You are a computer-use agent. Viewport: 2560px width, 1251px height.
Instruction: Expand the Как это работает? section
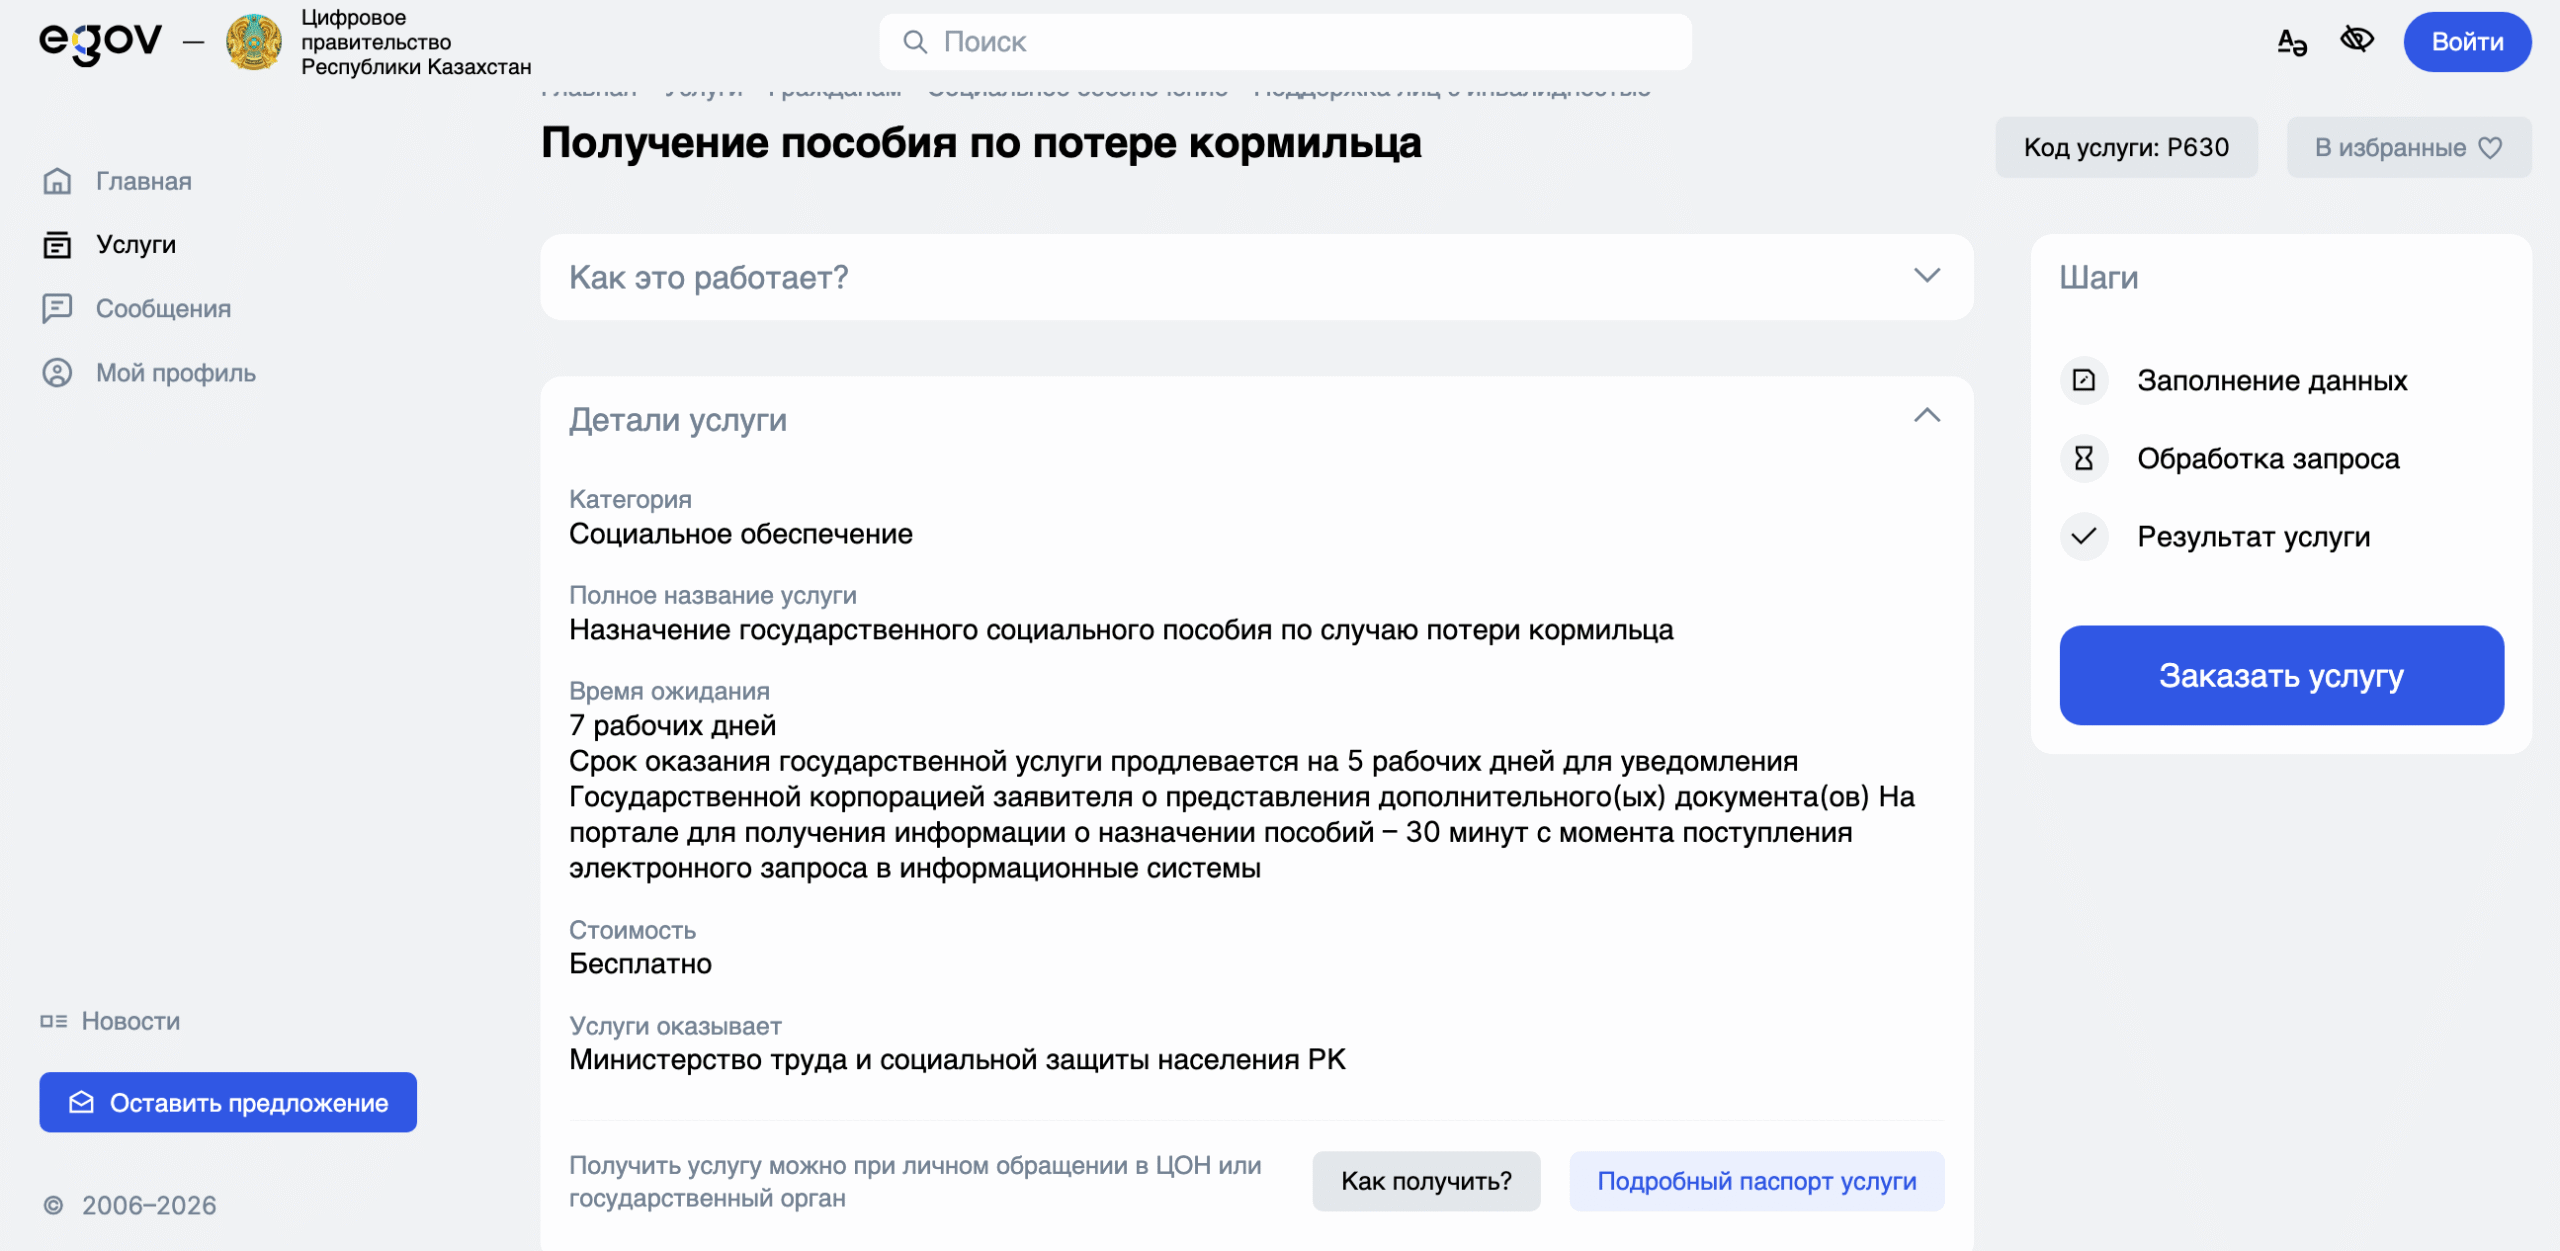[x=1256, y=277]
